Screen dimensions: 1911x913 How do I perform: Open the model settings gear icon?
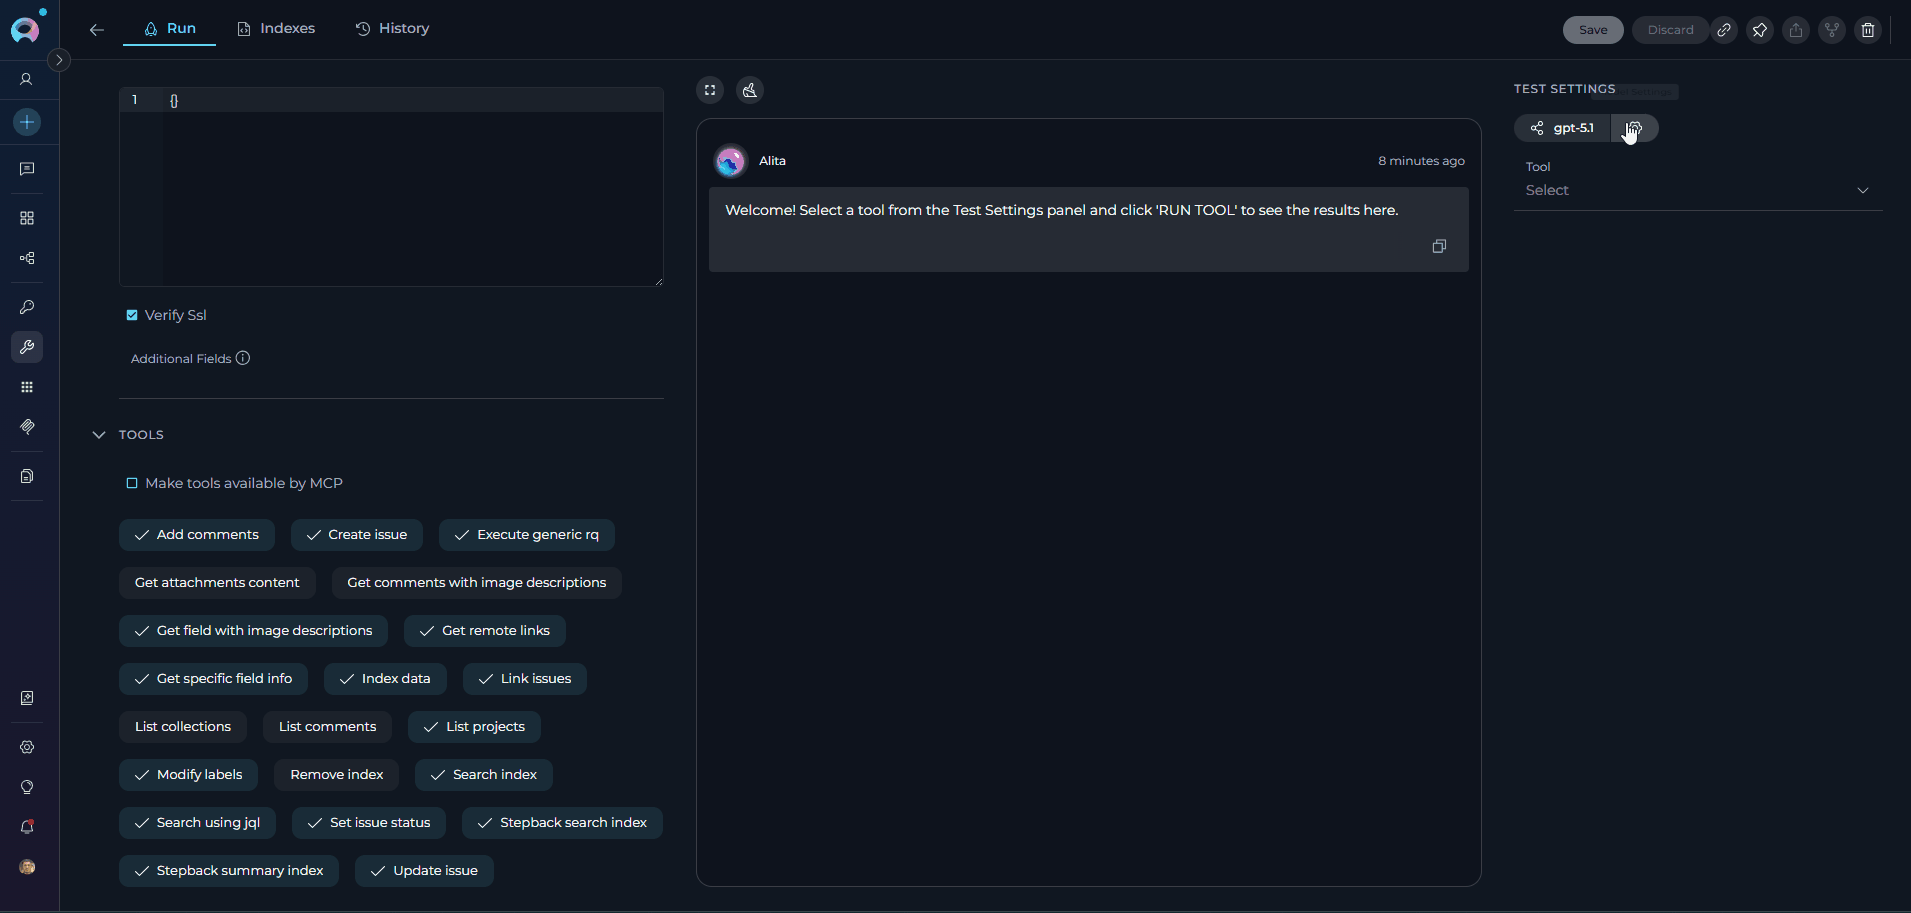pyautogui.click(x=1635, y=128)
